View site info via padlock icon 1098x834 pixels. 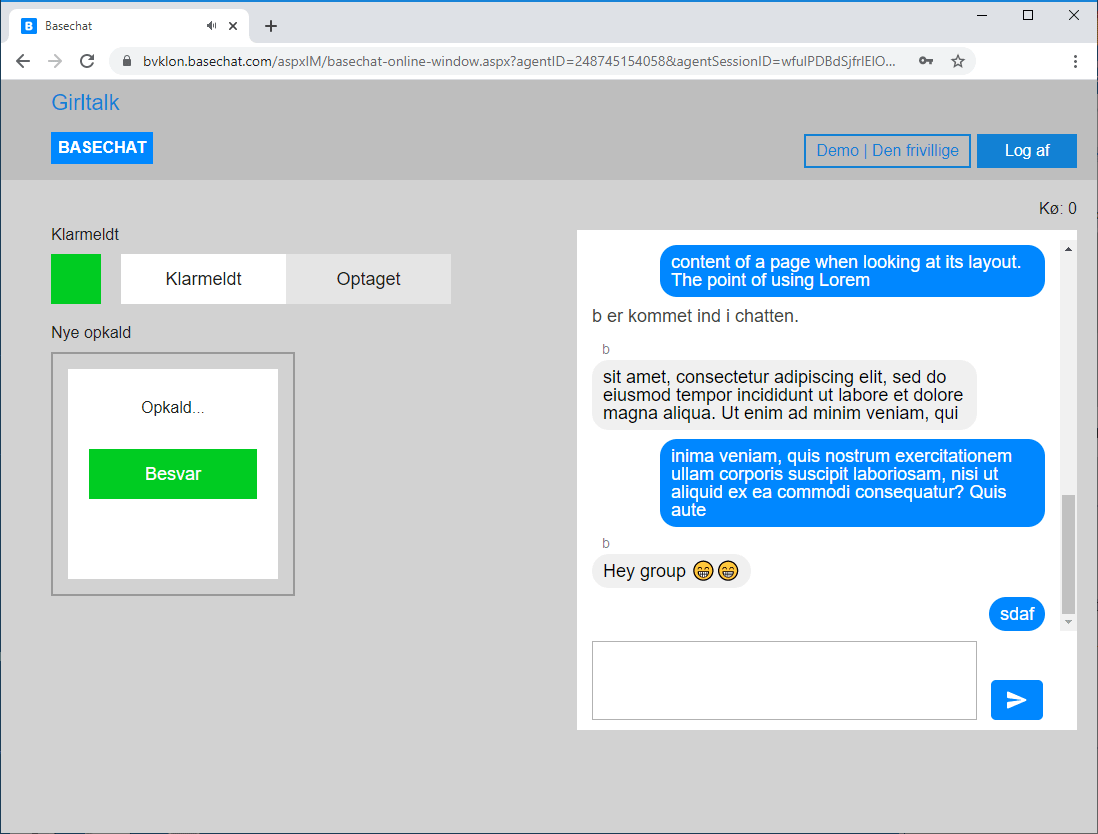[127, 61]
